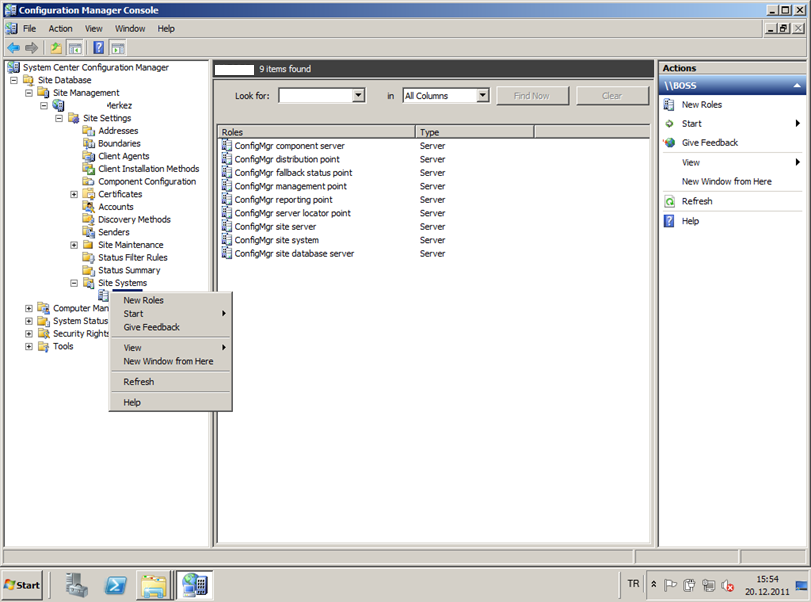
Task: Open Server Manager from the taskbar
Action: [x=77, y=585]
